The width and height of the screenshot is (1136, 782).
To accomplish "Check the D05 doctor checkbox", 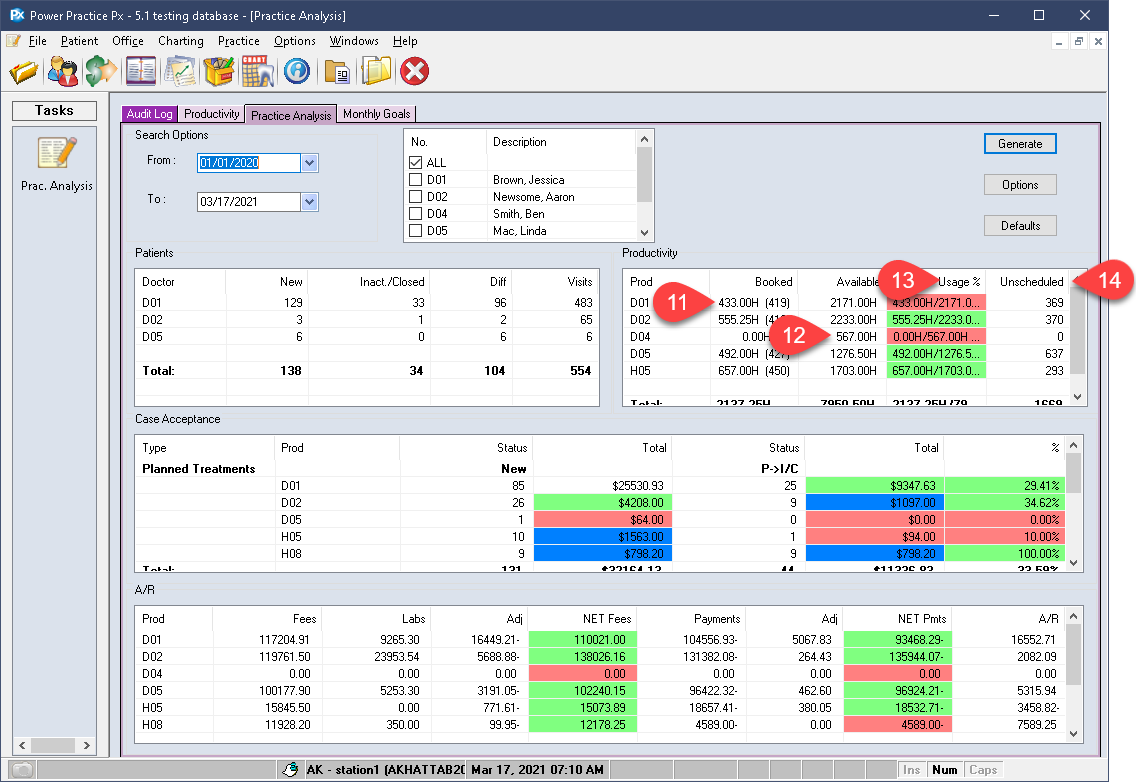I will (x=415, y=230).
